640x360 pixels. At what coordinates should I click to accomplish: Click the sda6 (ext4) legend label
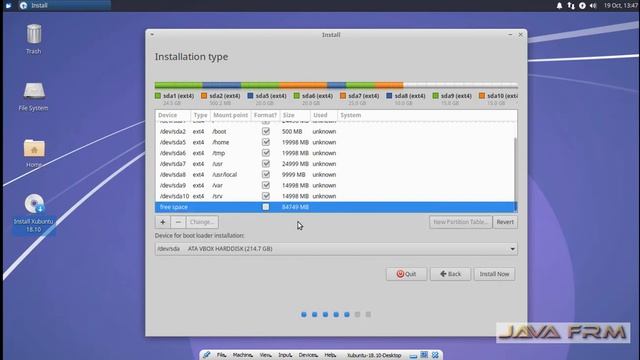pyautogui.click(x=317, y=96)
